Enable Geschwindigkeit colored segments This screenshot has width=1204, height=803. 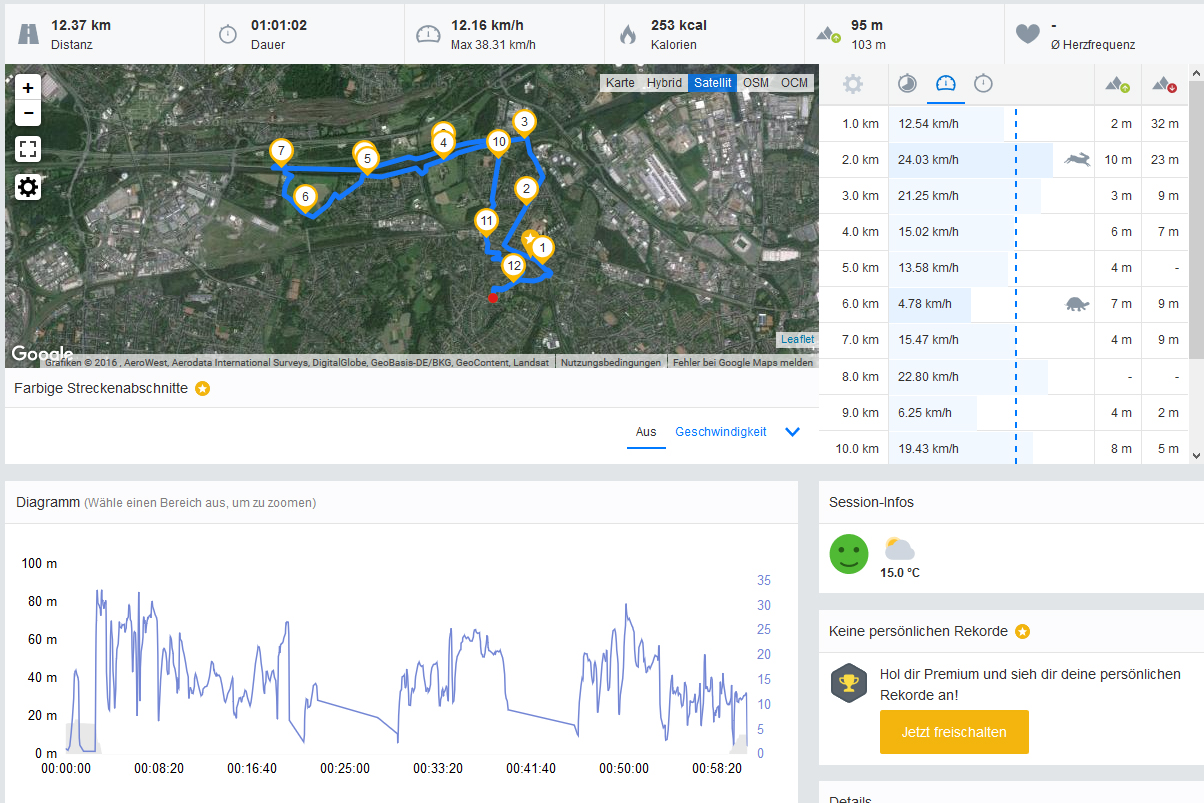(x=720, y=432)
